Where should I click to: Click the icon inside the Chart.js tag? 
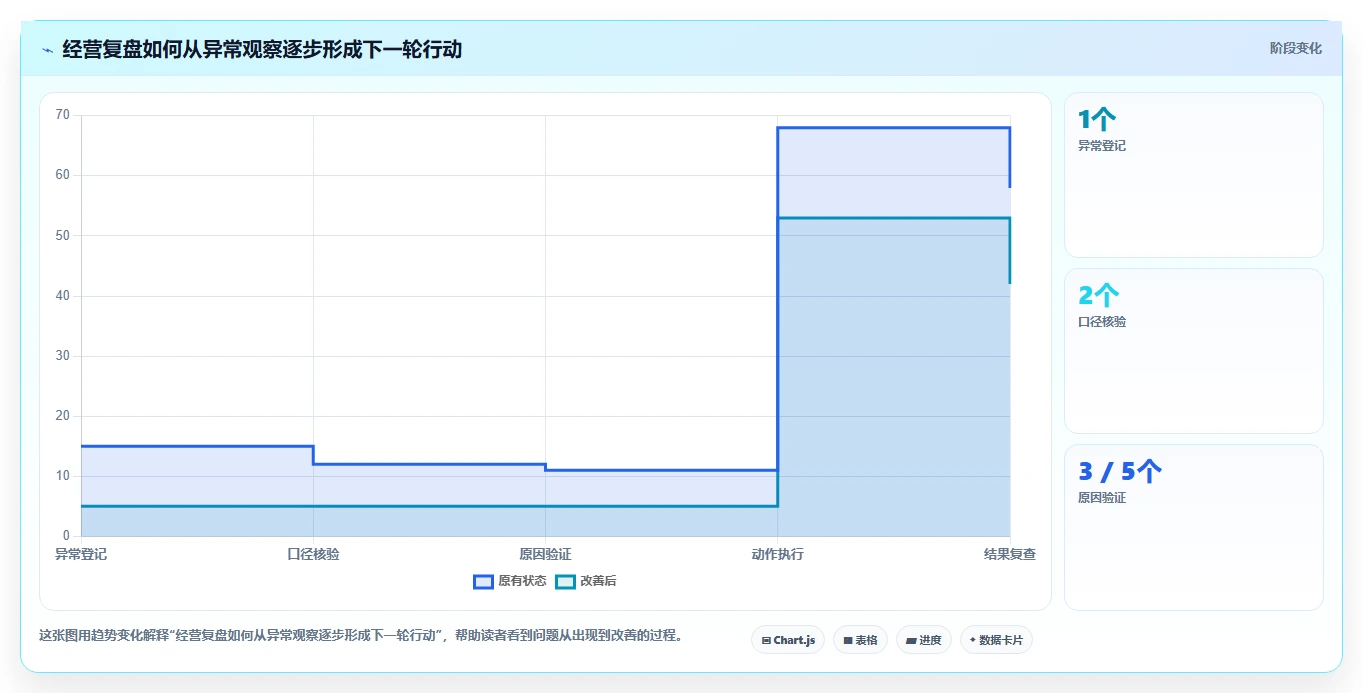pos(766,640)
